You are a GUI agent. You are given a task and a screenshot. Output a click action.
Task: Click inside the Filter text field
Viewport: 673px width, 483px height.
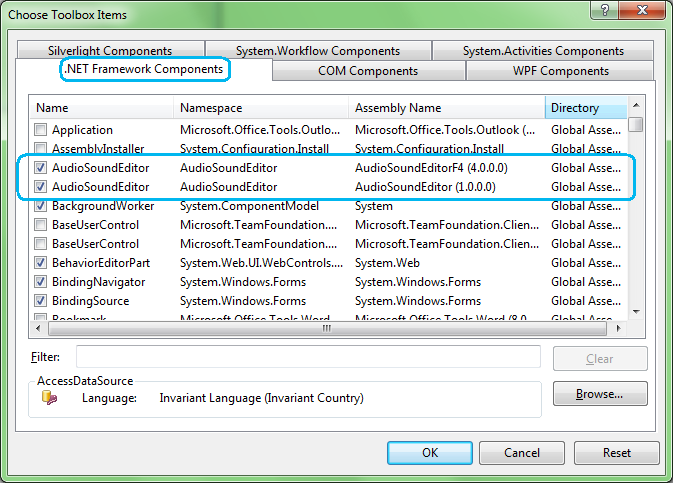[x=308, y=358]
